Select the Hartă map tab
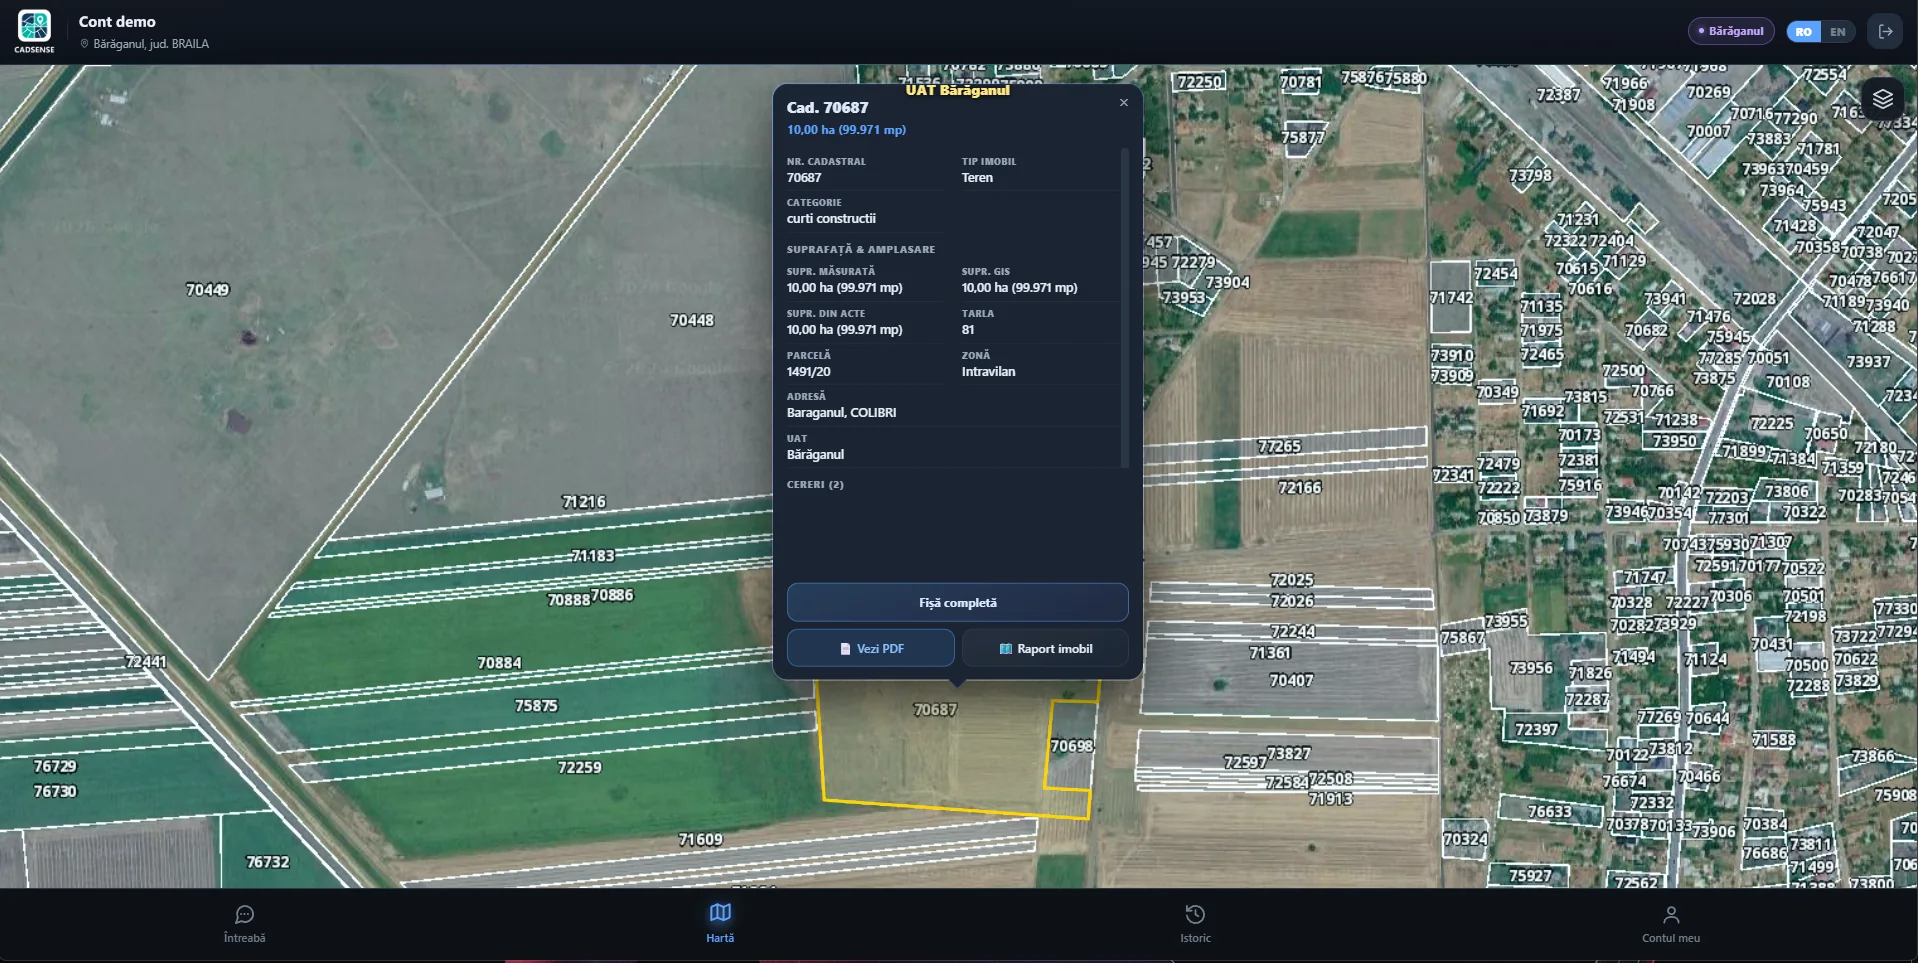This screenshot has height=963, width=1918. click(720, 924)
